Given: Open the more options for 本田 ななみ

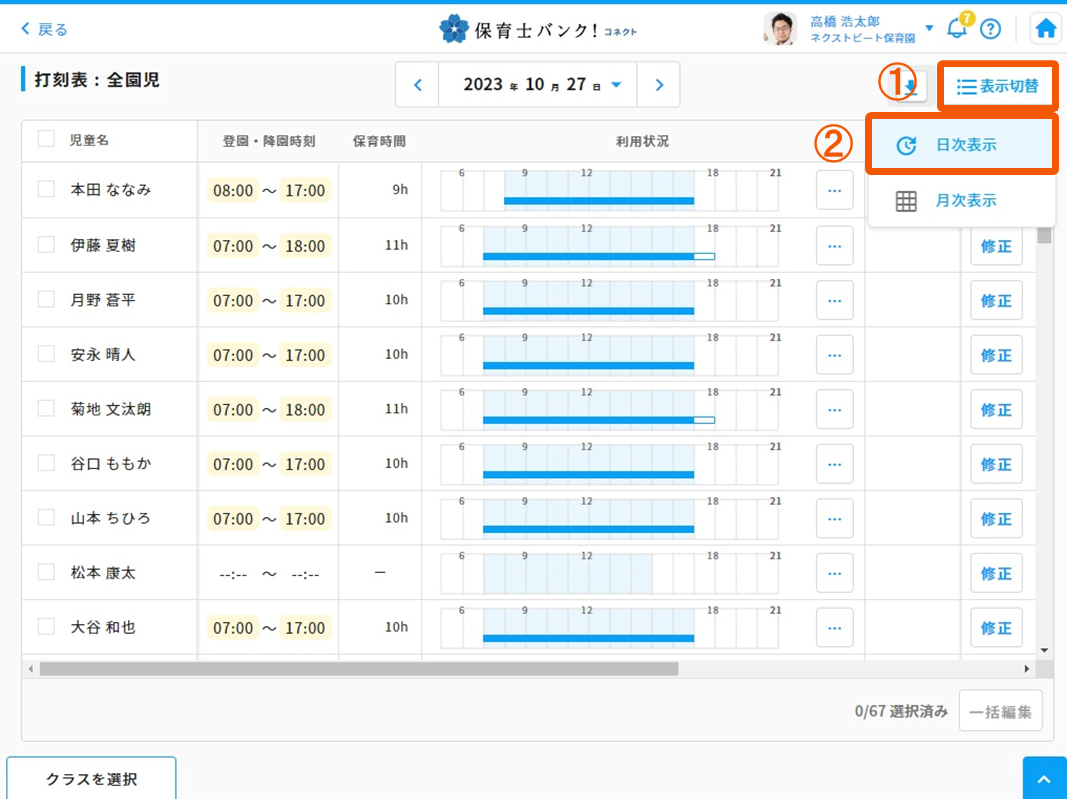Looking at the screenshot, I should [834, 190].
